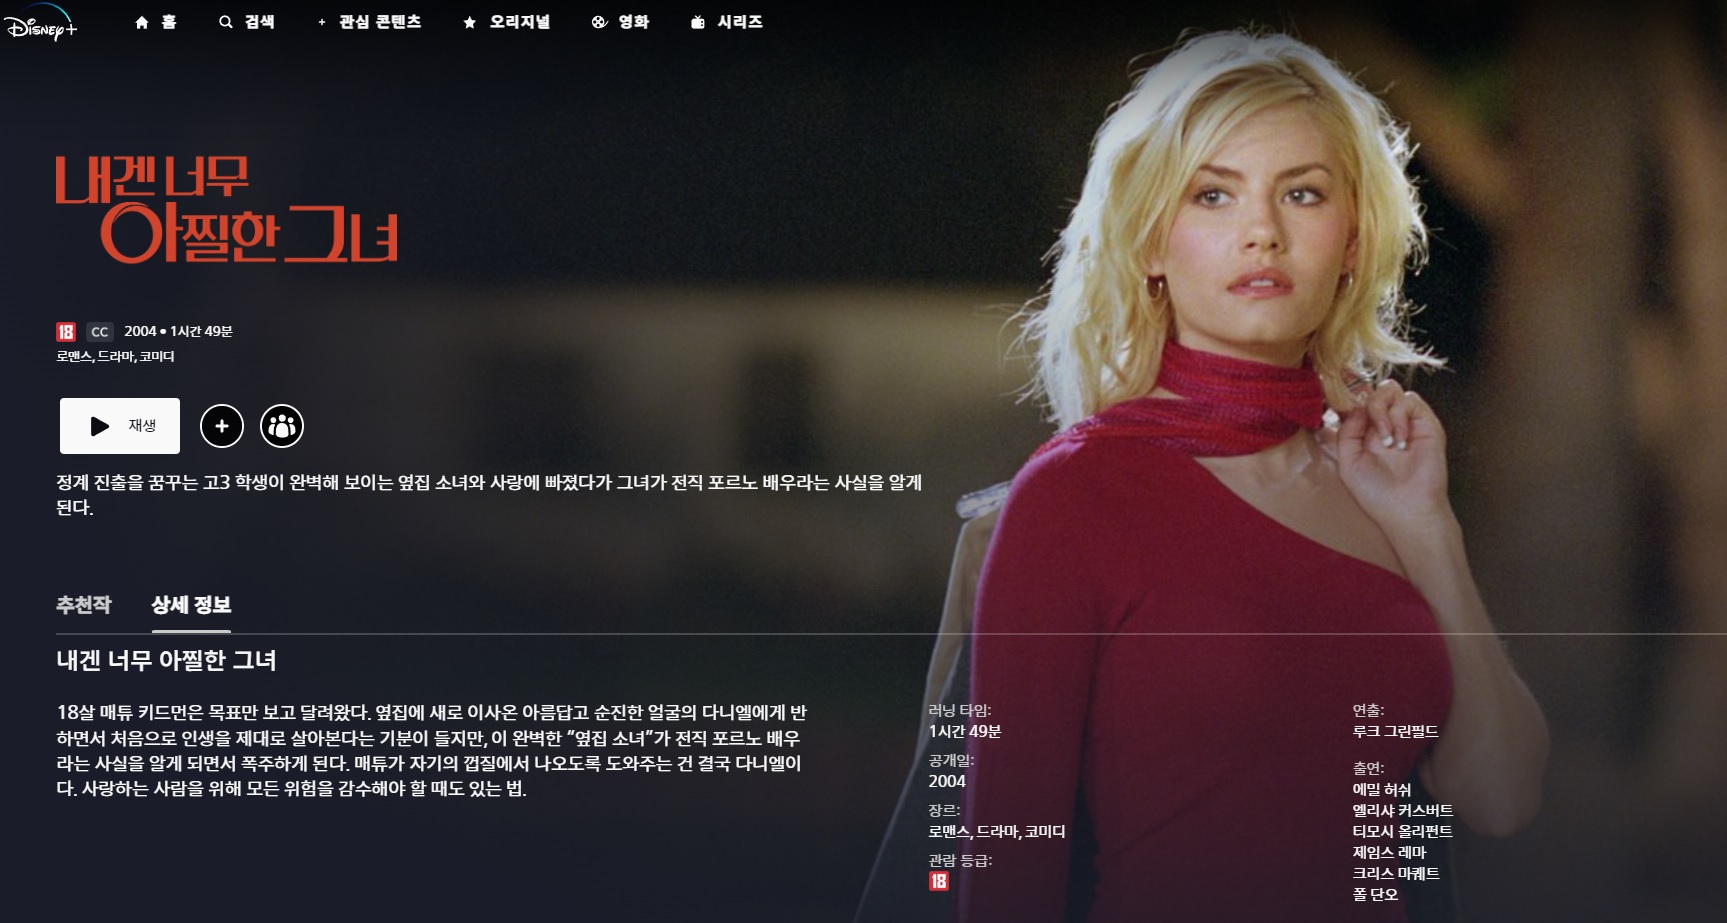This screenshot has height=923, width=1727.
Task: Open 오리지널 (Originals) menu item
Action: [x=506, y=22]
